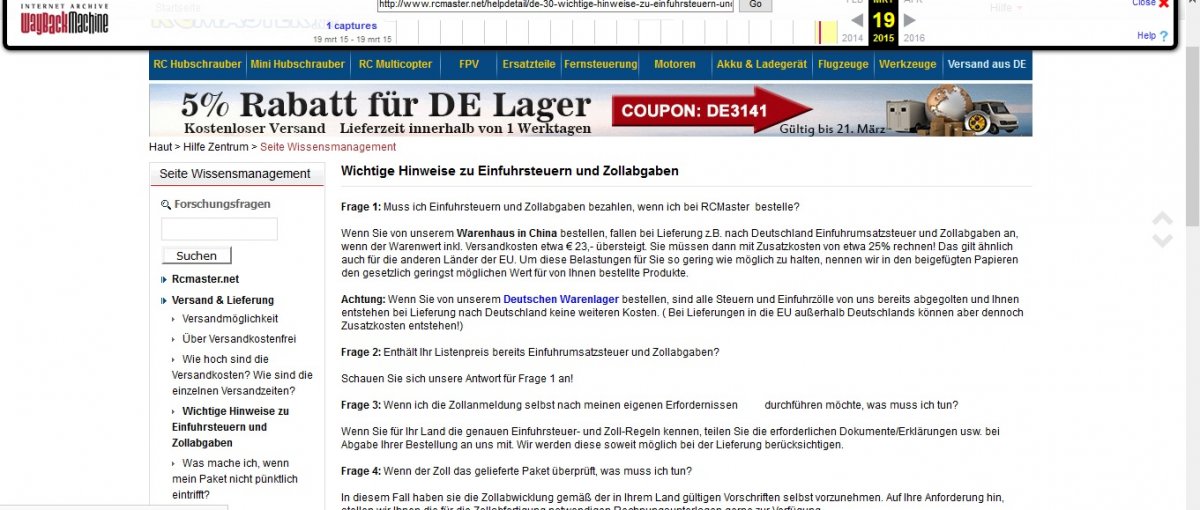Viewport: 1200px width, 510px height.
Task: Go to the previous 2014 capture arrow
Action: pos(856,20)
